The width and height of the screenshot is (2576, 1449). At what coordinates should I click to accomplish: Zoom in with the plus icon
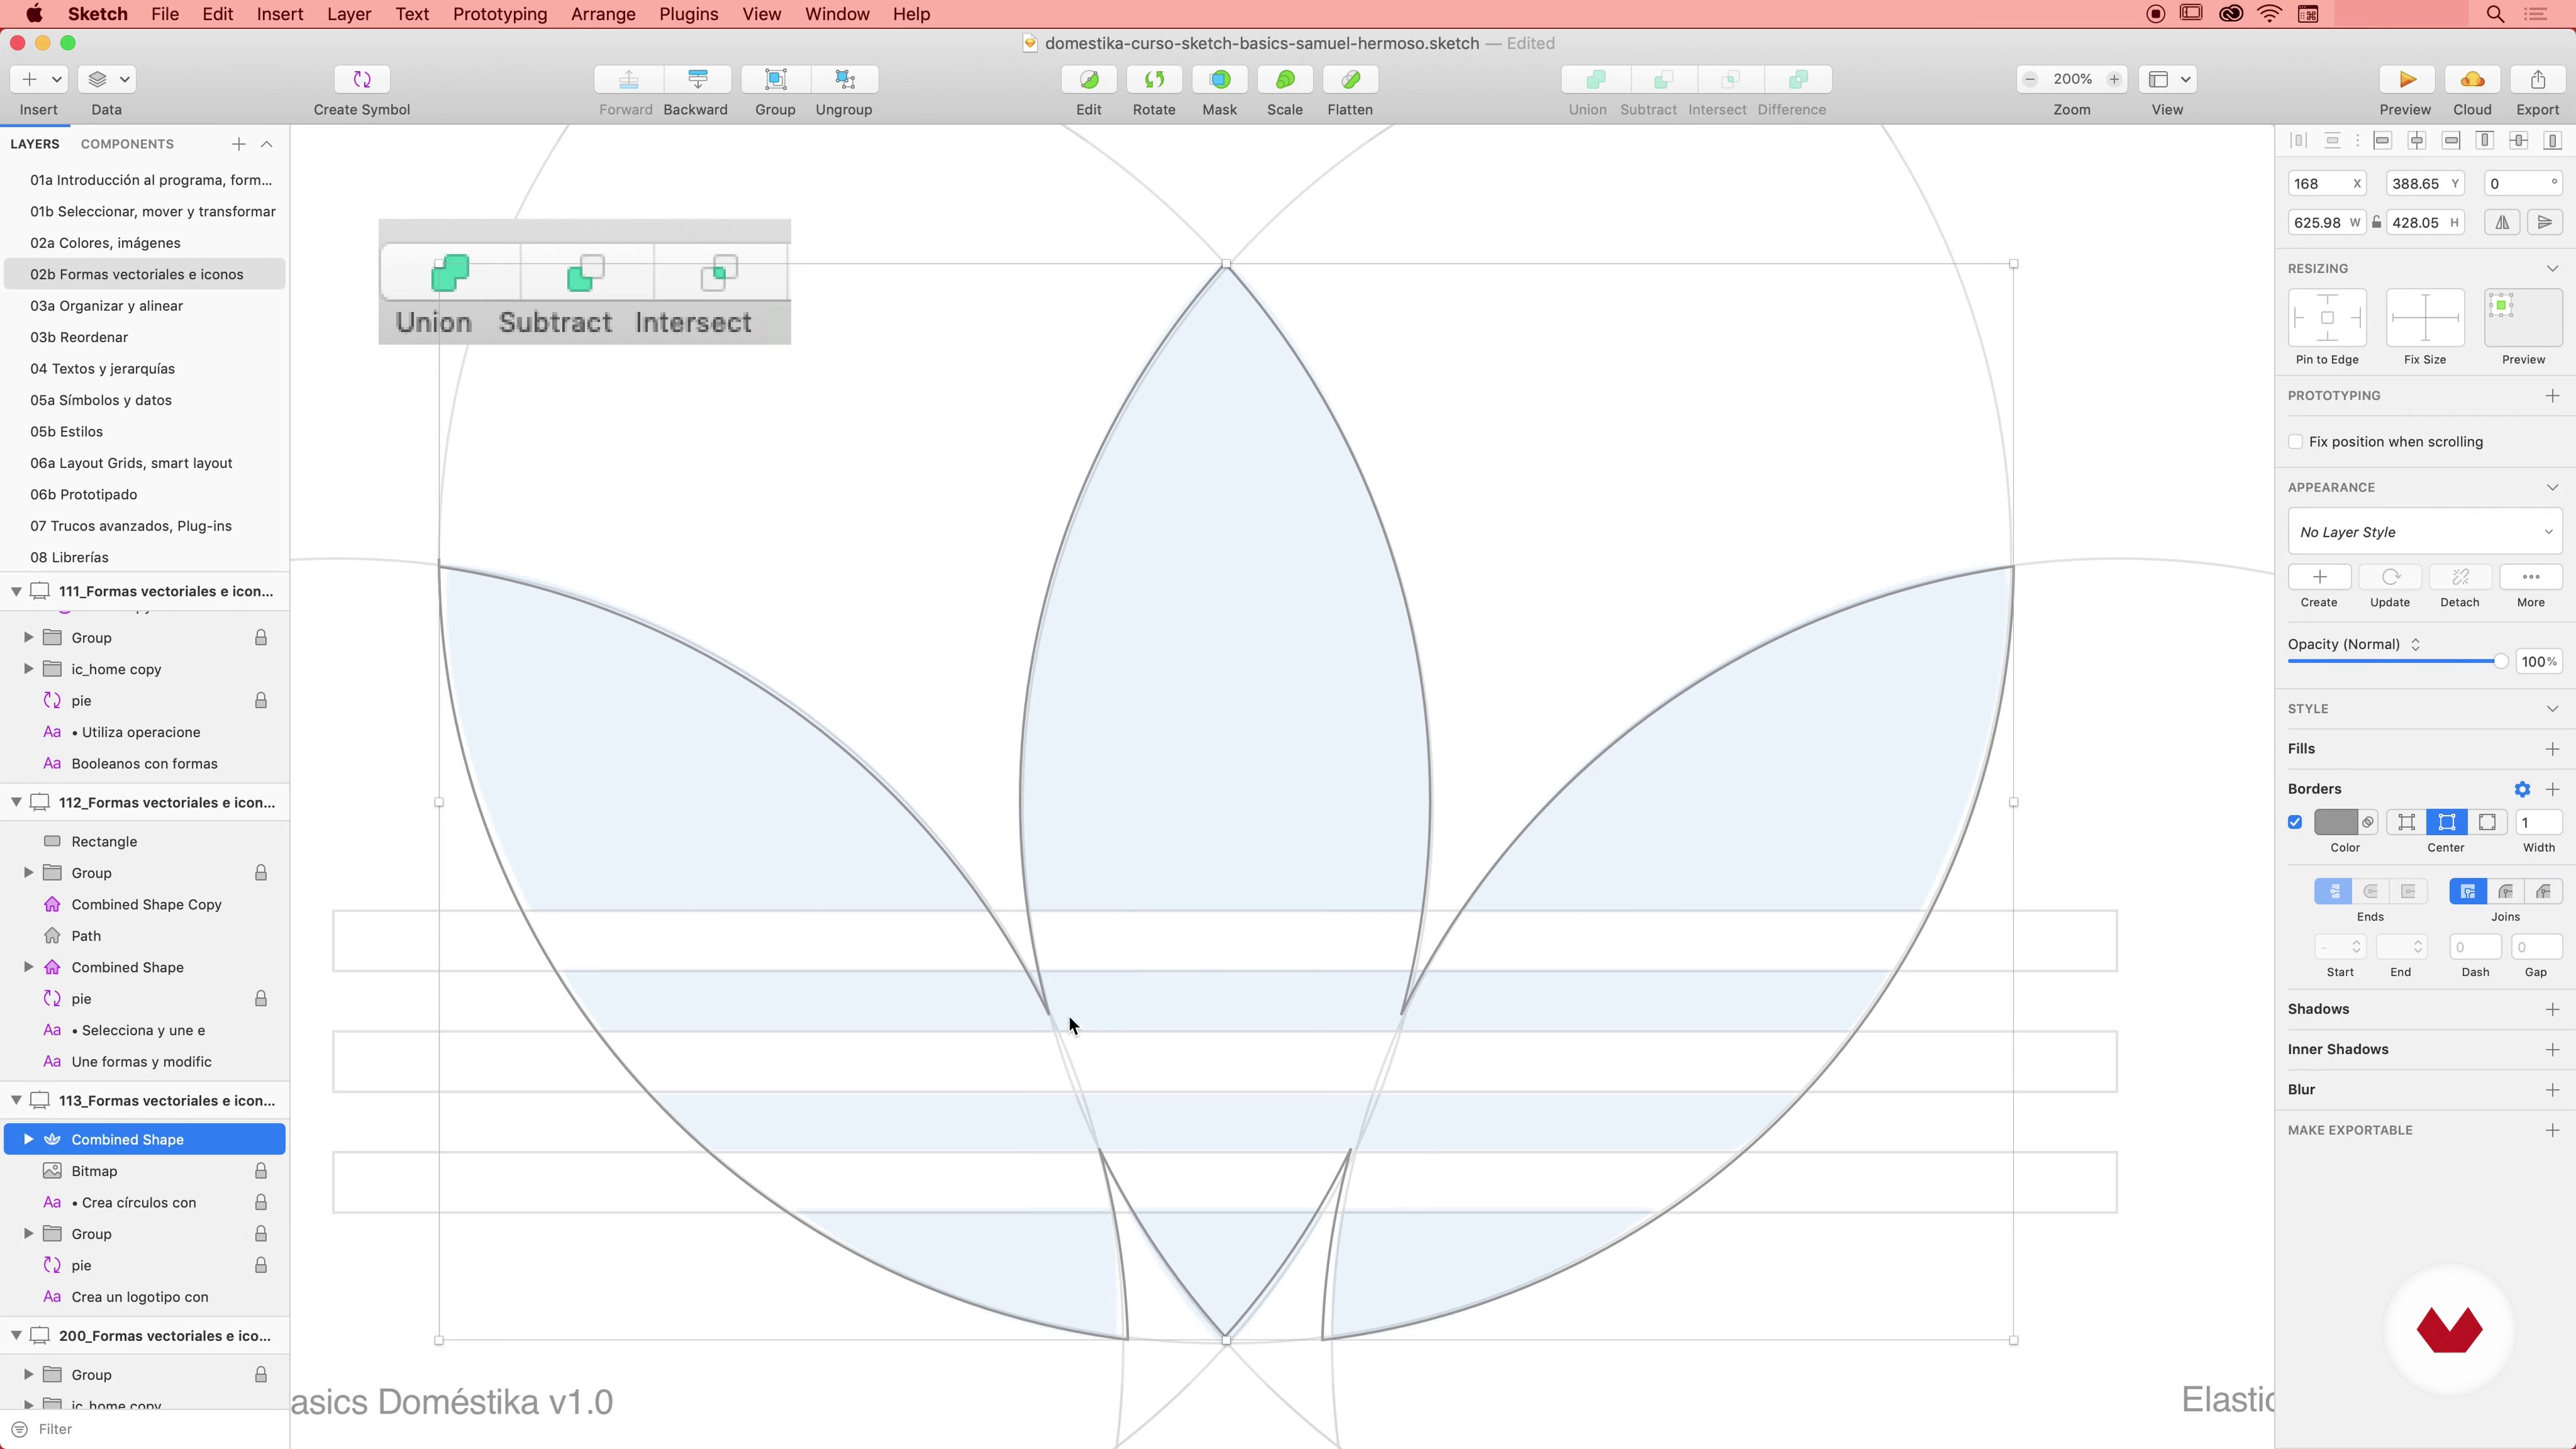(2114, 79)
